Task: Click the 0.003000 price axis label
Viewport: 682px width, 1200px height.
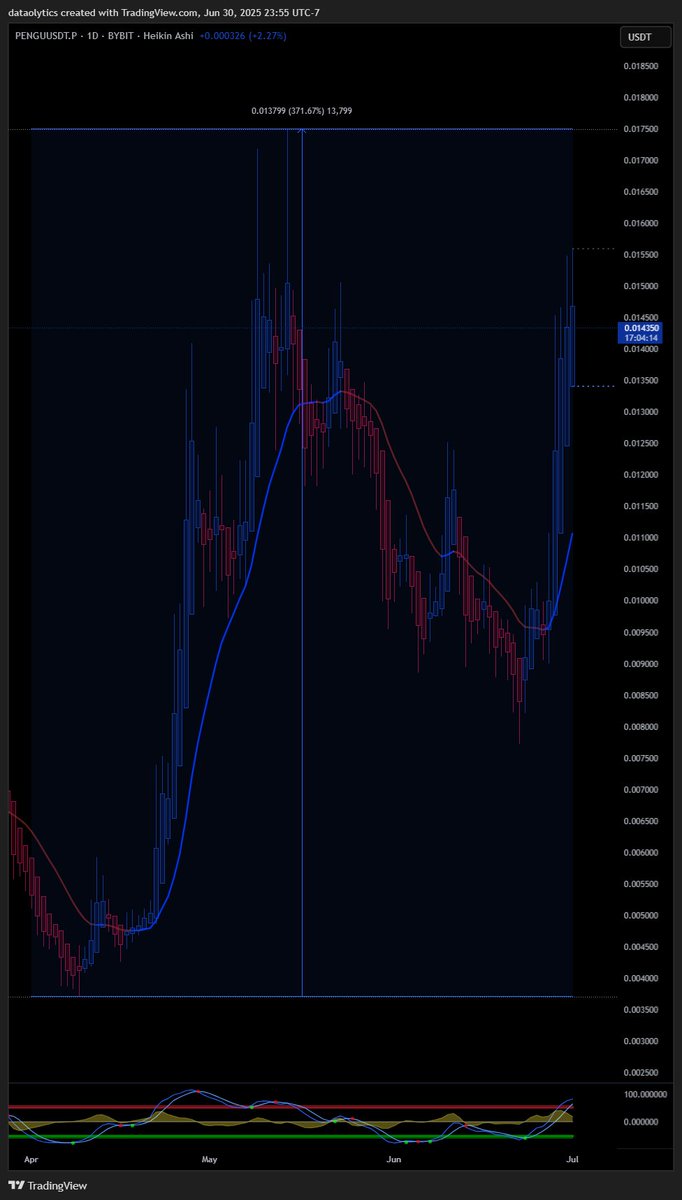Action: 641,1041
